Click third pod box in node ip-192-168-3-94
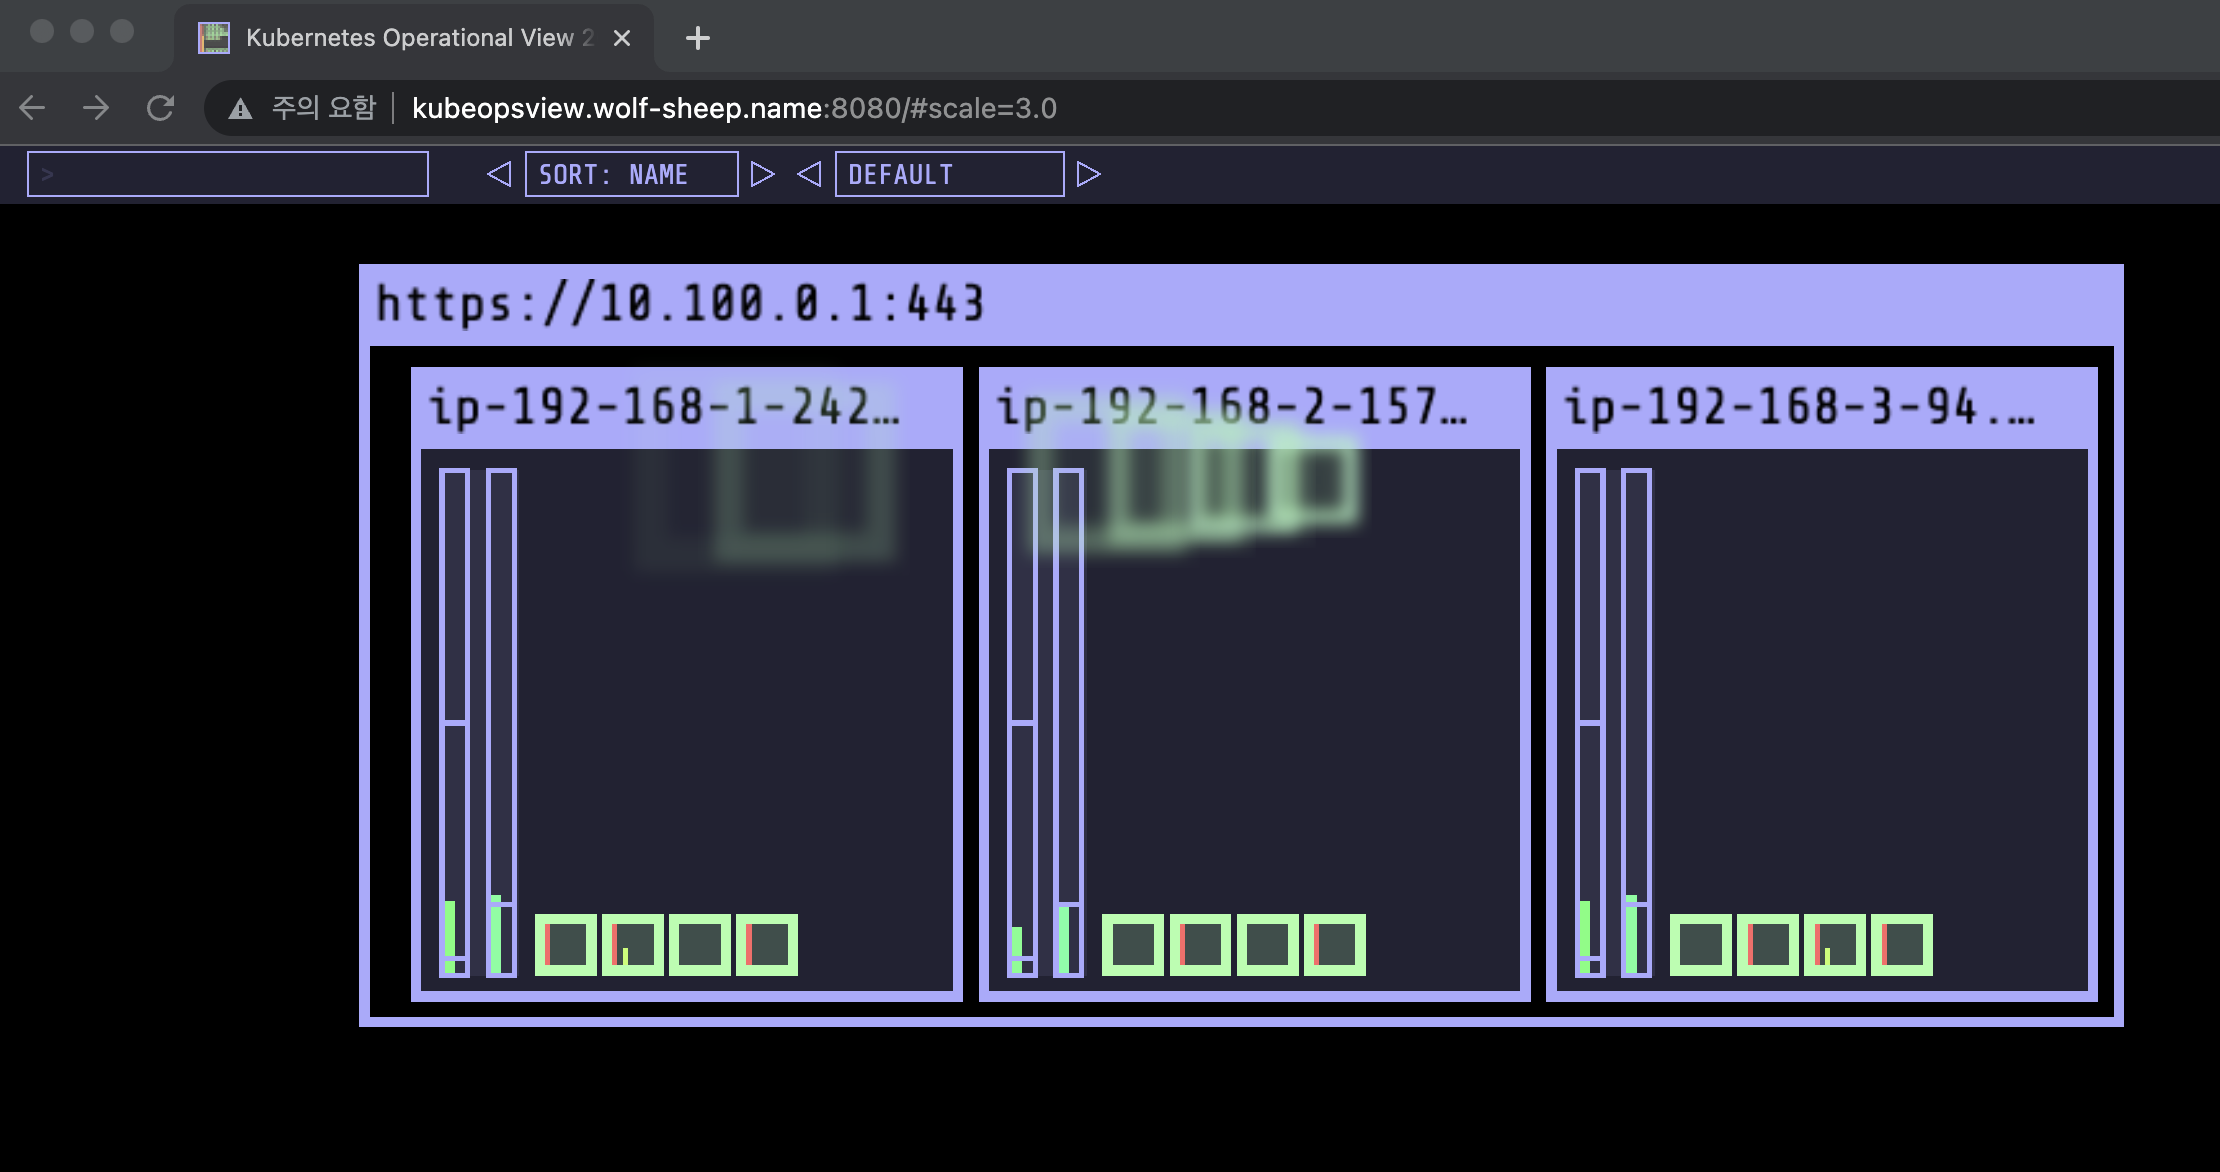Screen dimensions: 2220x1172 [x=1834, y=944]
